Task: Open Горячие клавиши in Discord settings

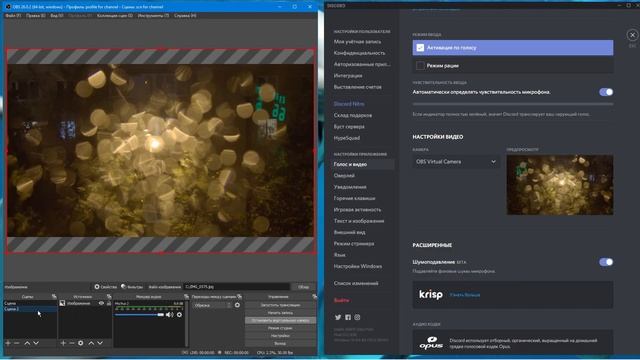Action: (354, 198)
